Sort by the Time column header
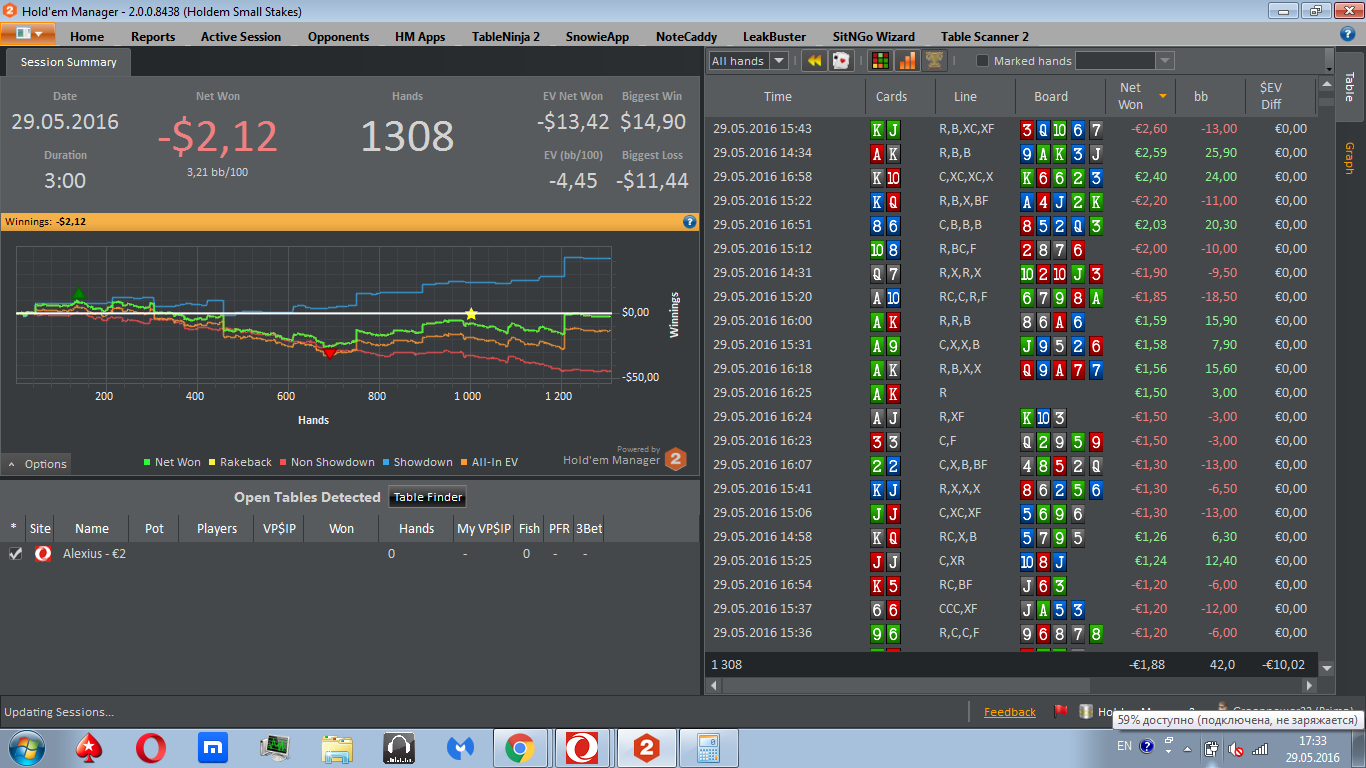The image size is (1366, 768). [x=777, y=97]
